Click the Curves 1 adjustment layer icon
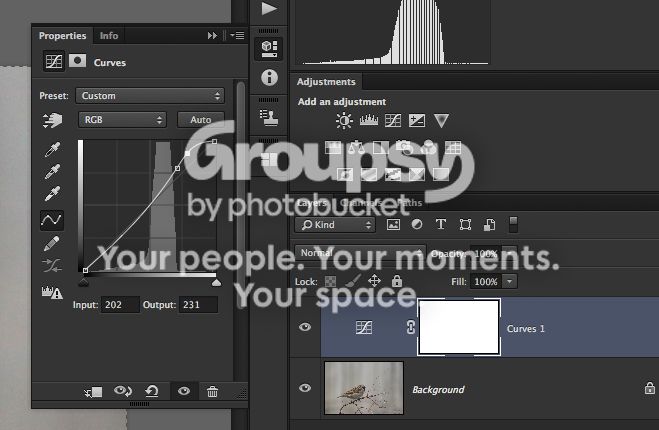Screen dimensions: 659x430 [364, 327]
